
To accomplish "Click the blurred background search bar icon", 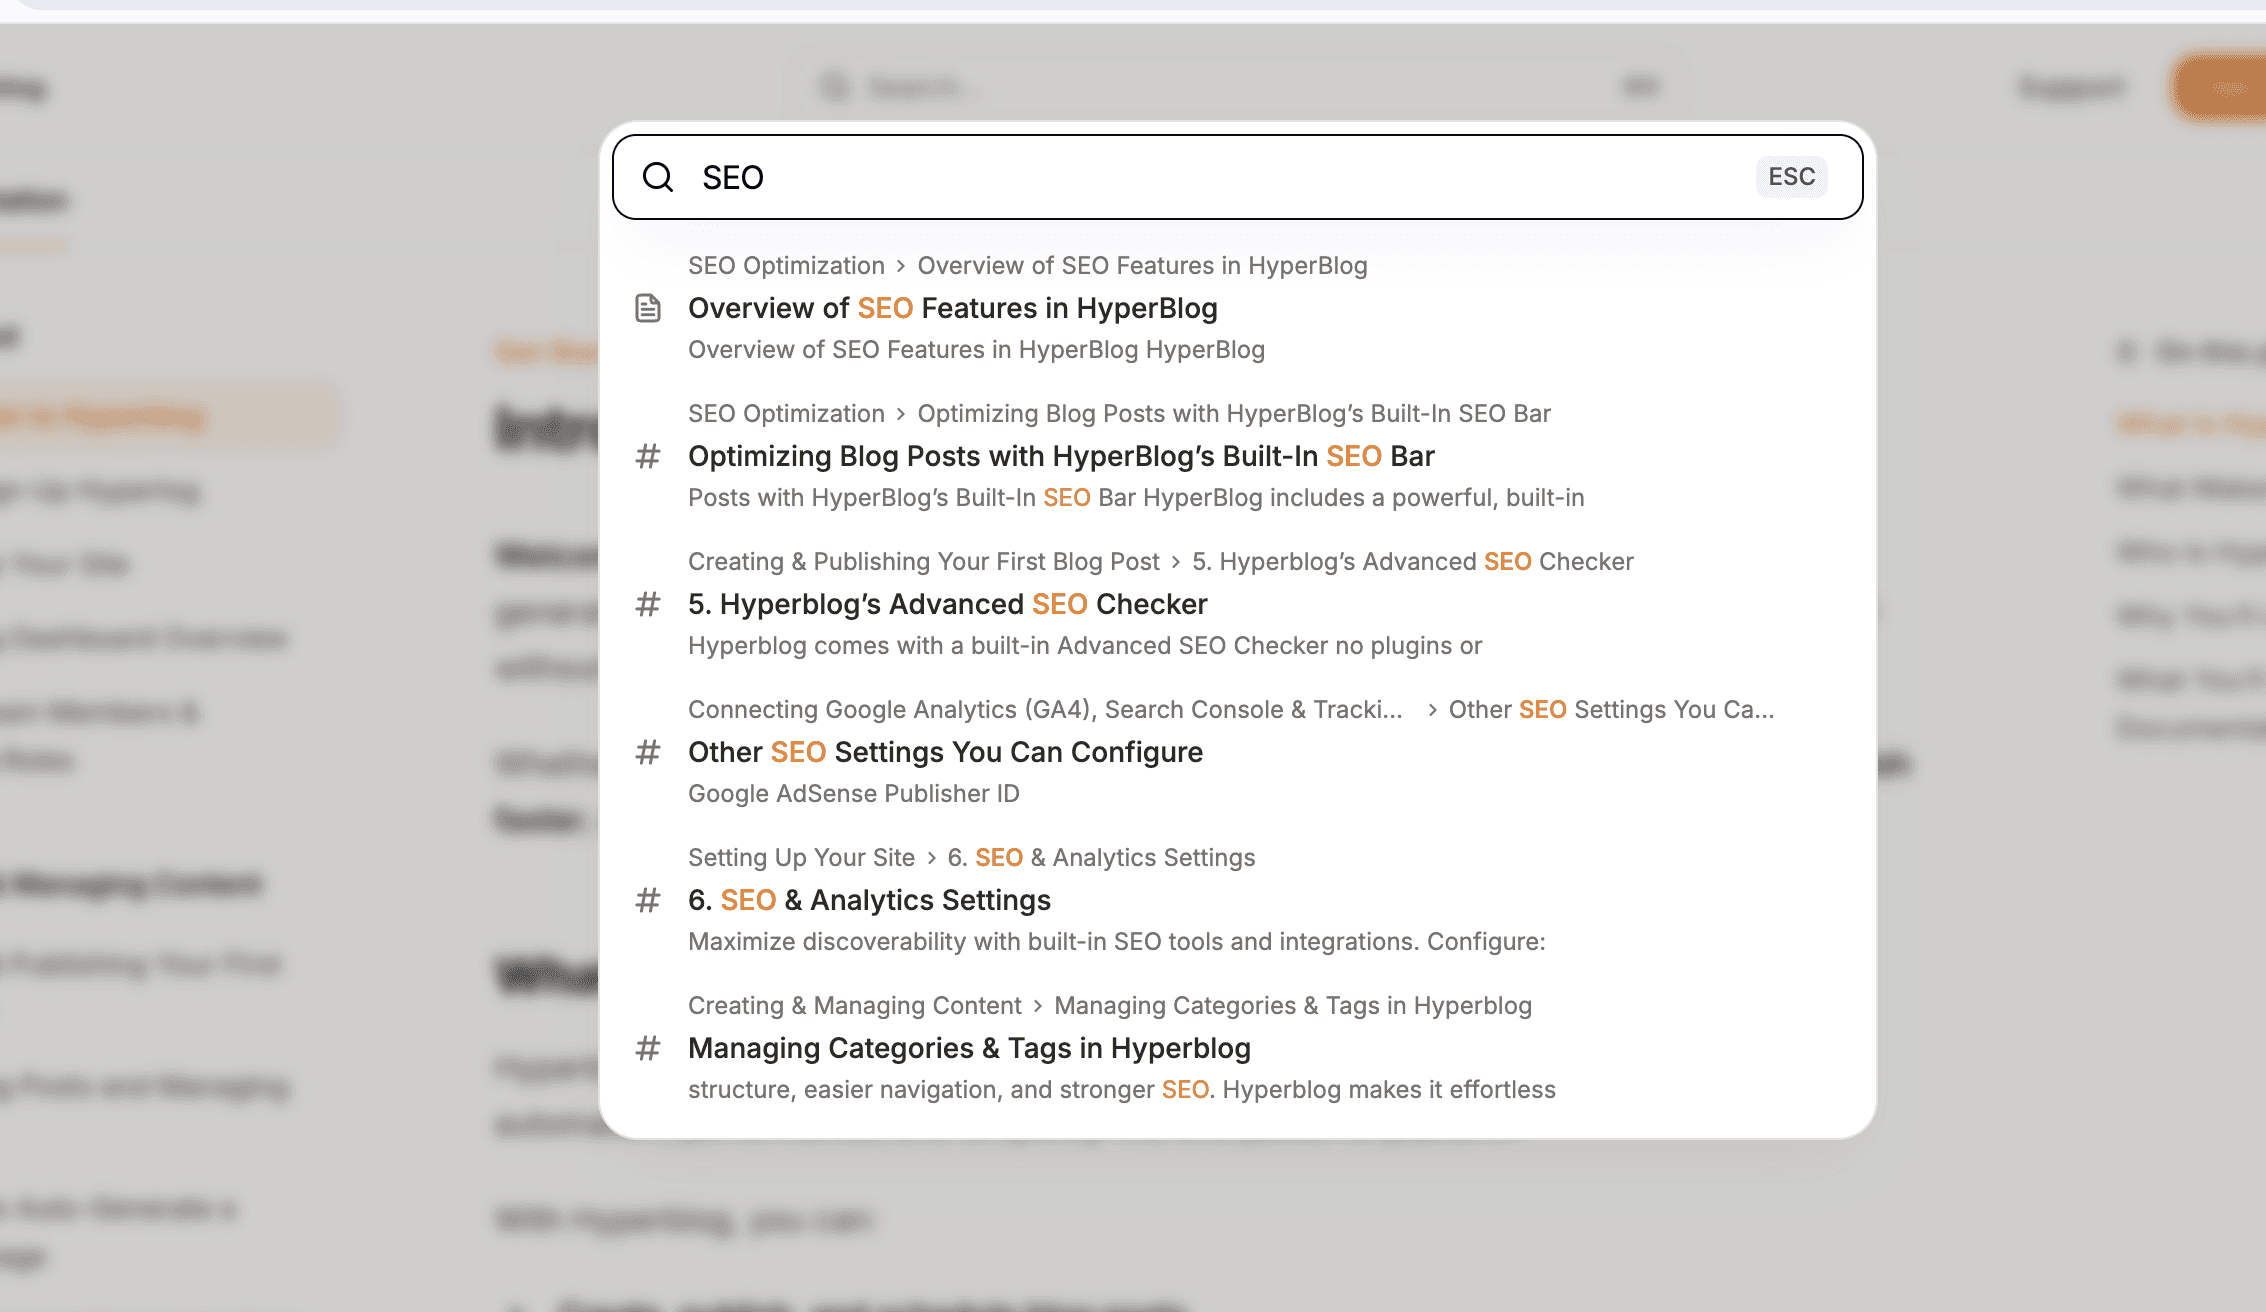I will point(834,87).
